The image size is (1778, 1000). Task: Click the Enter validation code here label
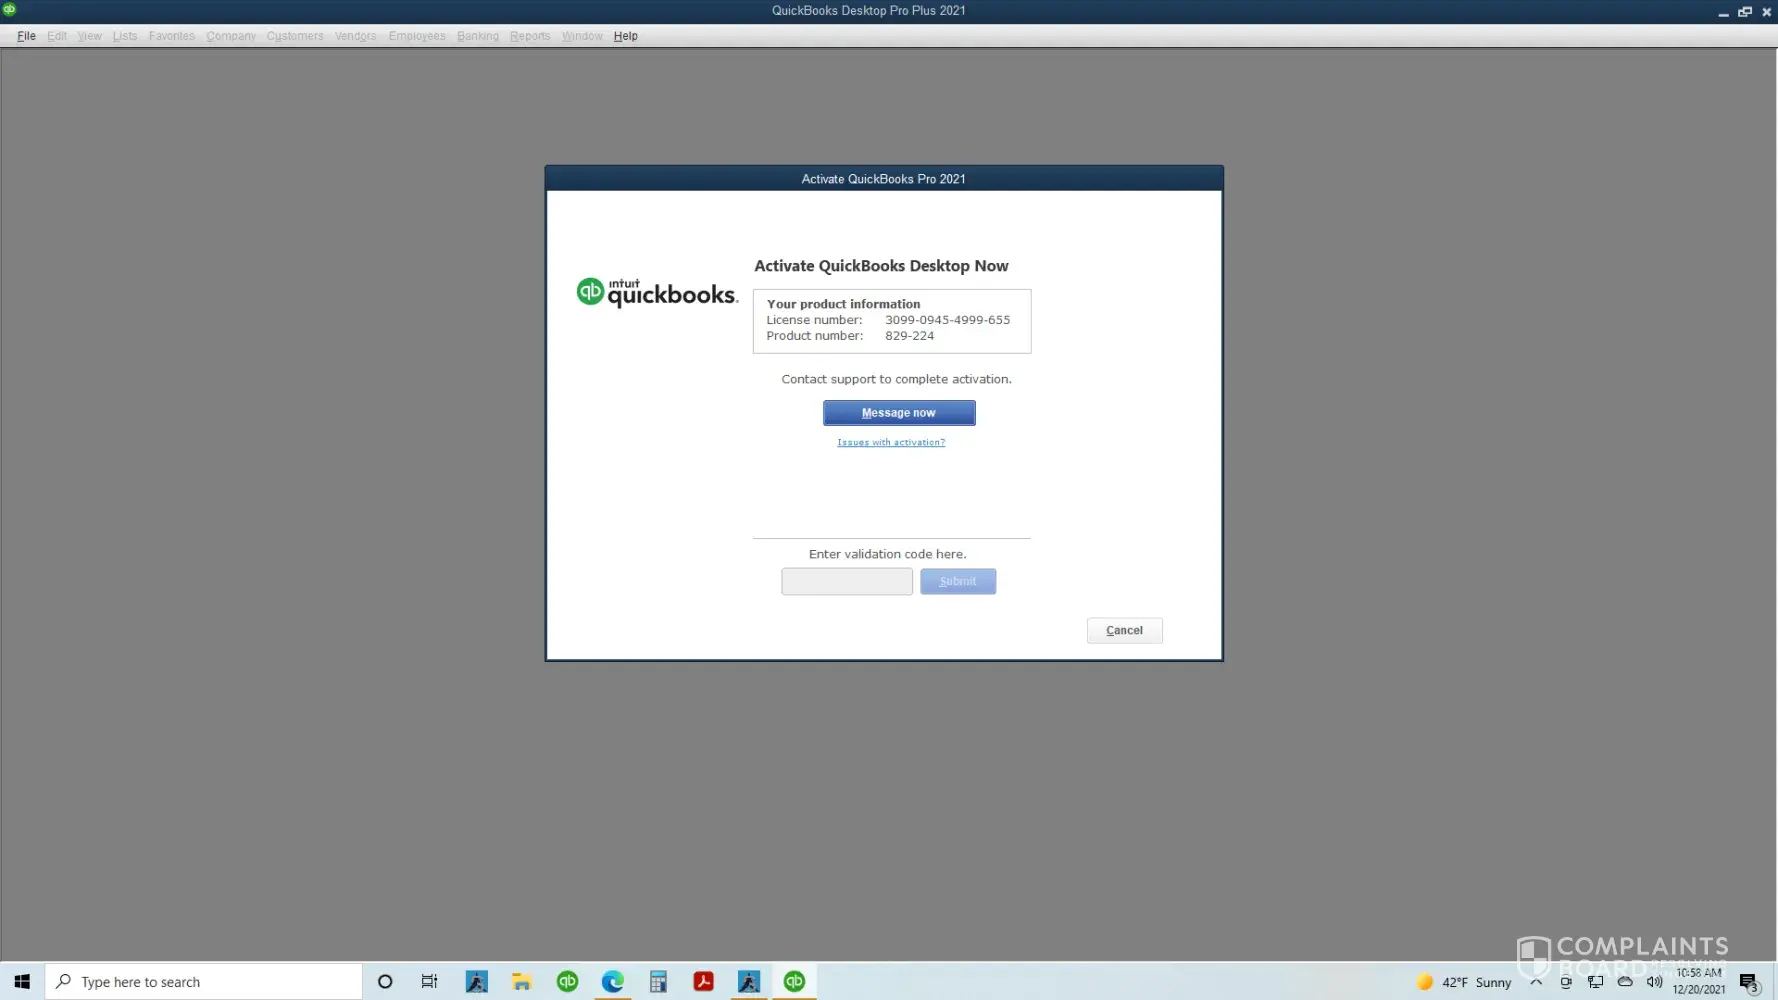point(887,554)
